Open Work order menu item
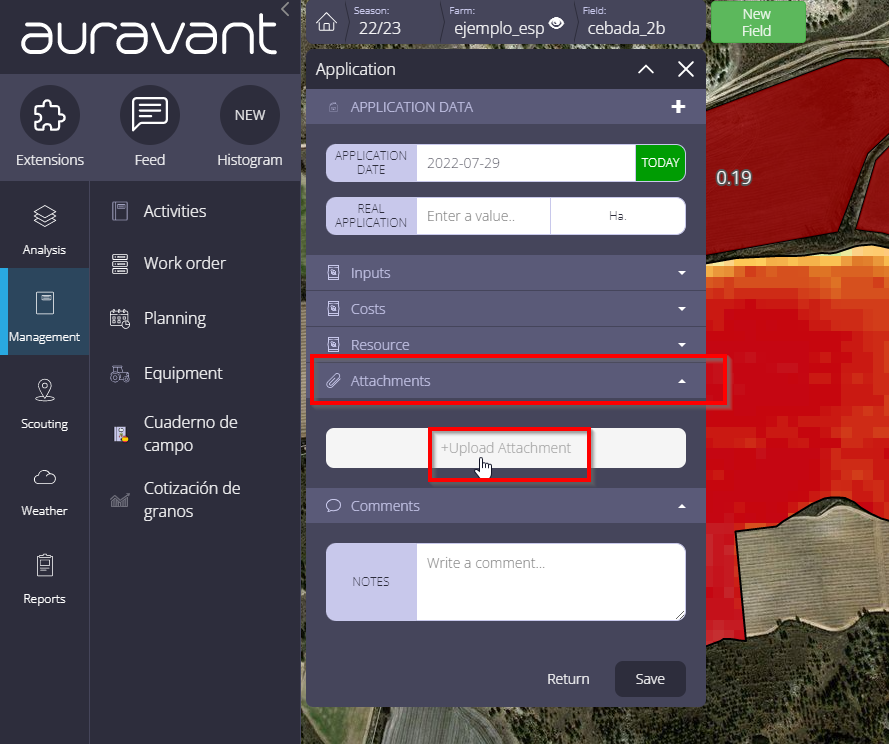 point(185,264)
